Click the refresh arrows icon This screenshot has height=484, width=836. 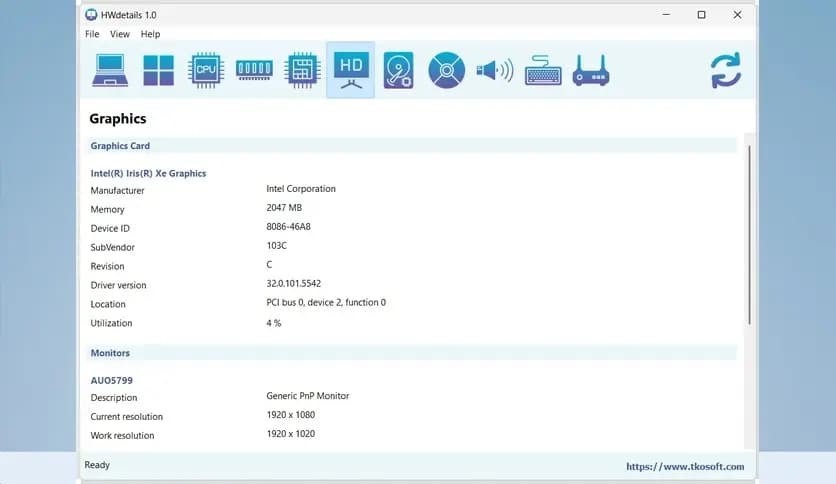726,70
